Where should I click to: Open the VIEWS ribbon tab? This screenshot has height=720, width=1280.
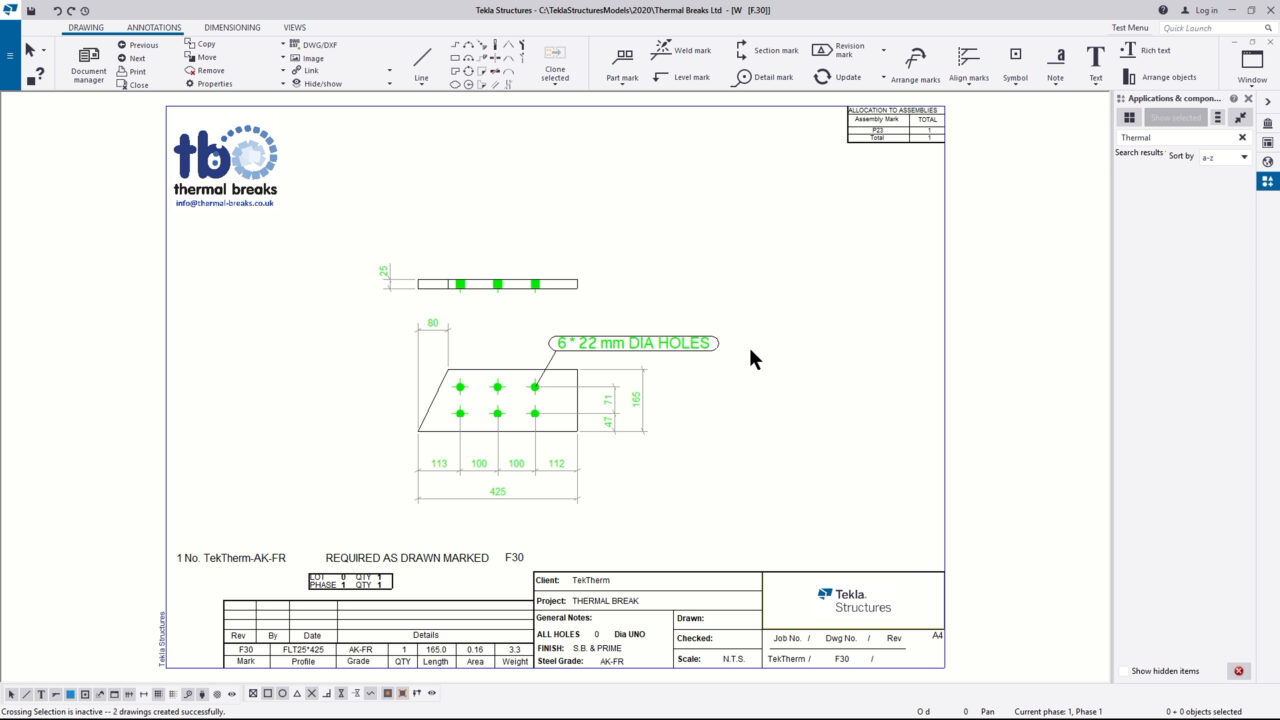click(x=294, y=27)
